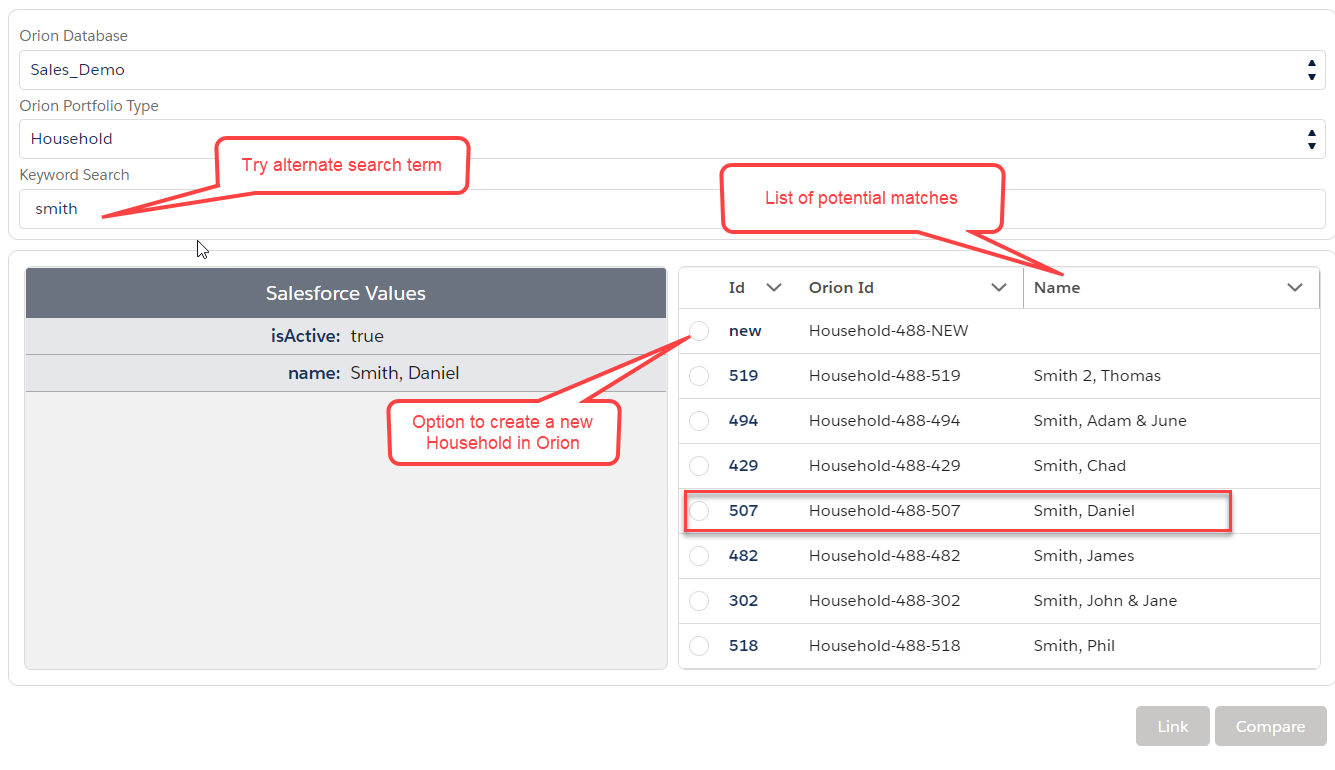Open the Id column menu chevron
The width and height of the screenshot is (1335, 770).
point(773,288)
